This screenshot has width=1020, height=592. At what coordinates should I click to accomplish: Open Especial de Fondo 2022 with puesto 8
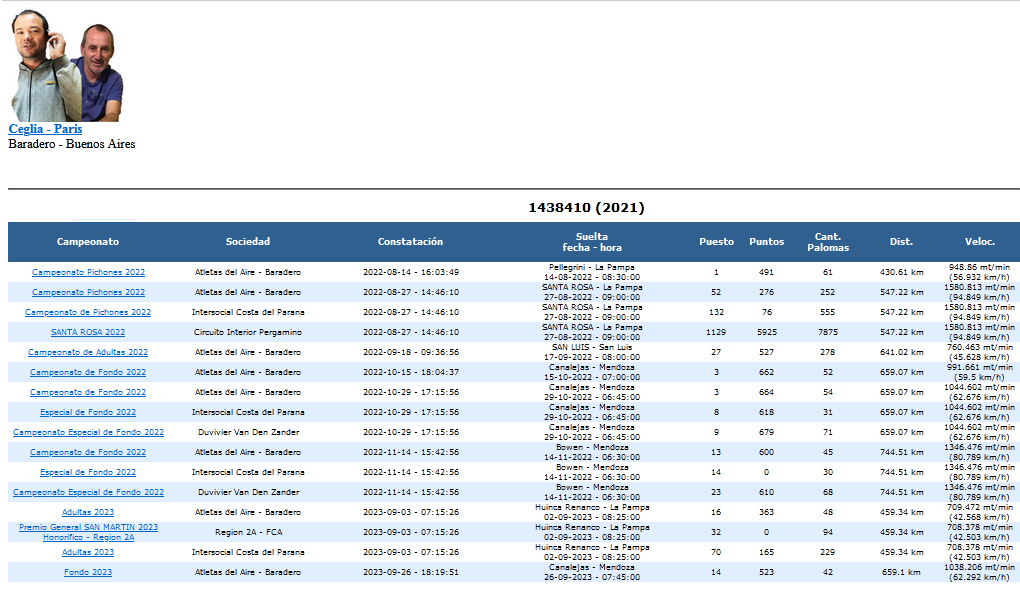click(88, 412)
